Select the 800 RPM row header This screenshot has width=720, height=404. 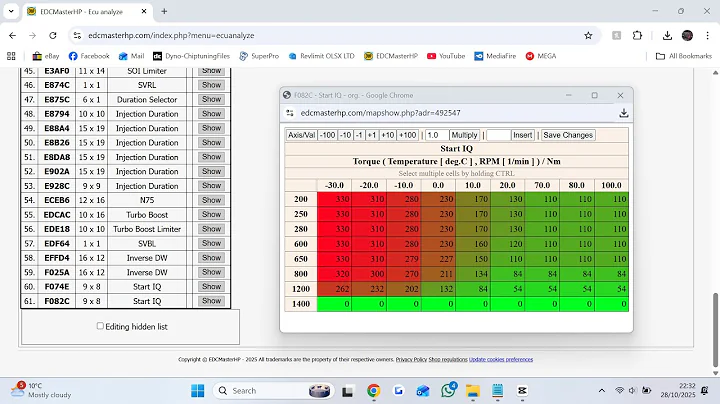click(301, 274)
